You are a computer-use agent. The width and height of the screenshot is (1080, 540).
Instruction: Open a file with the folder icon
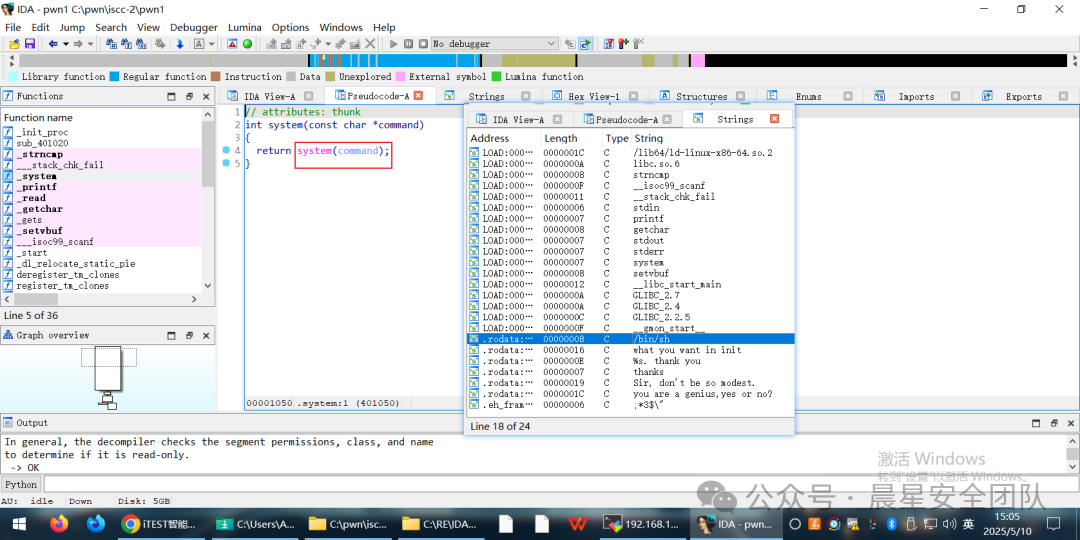14,44
